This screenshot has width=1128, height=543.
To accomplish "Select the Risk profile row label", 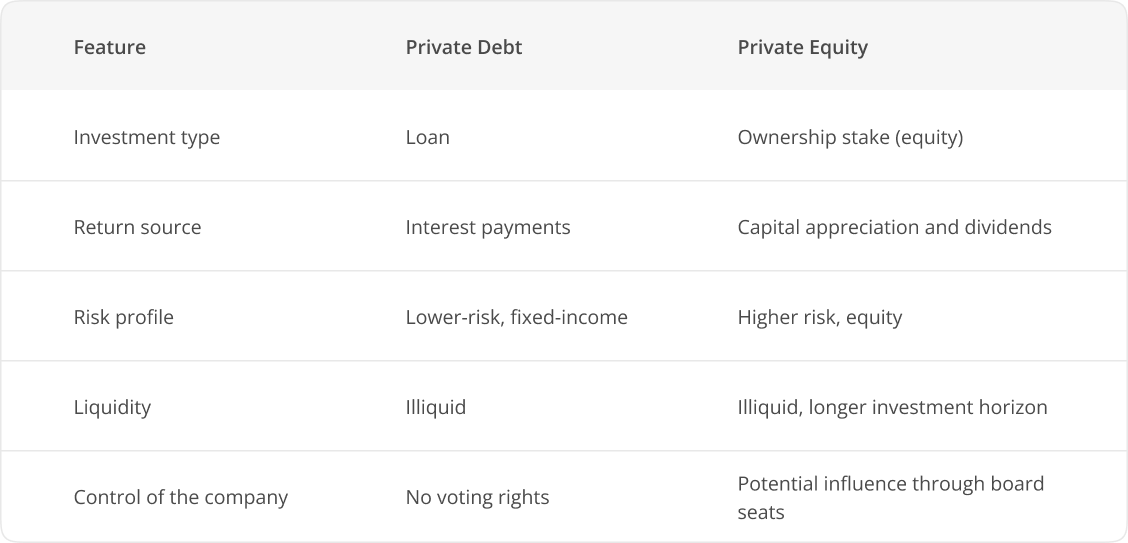I will (x=124, y=317).
